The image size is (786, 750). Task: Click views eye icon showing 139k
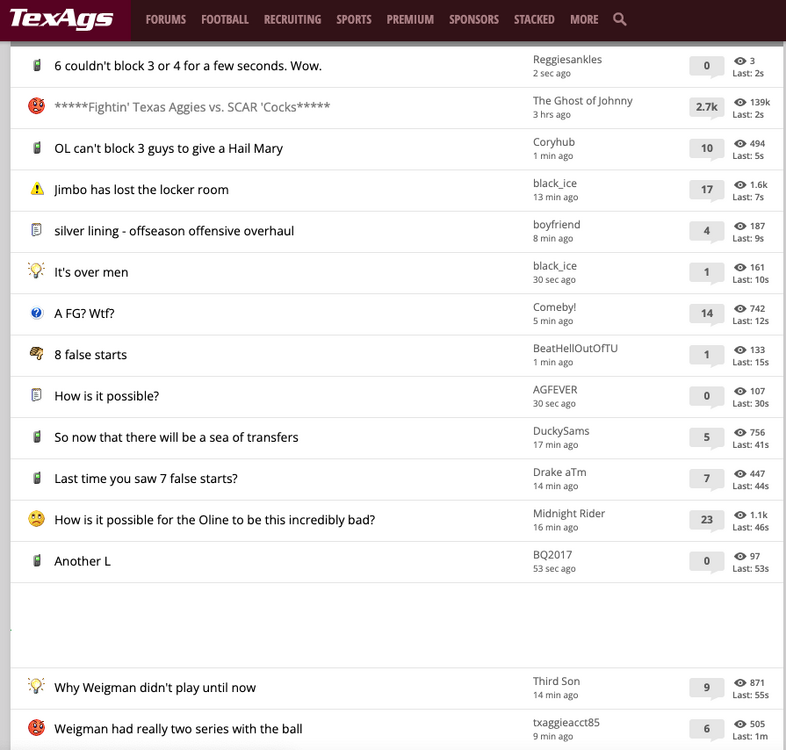point(740,102)
